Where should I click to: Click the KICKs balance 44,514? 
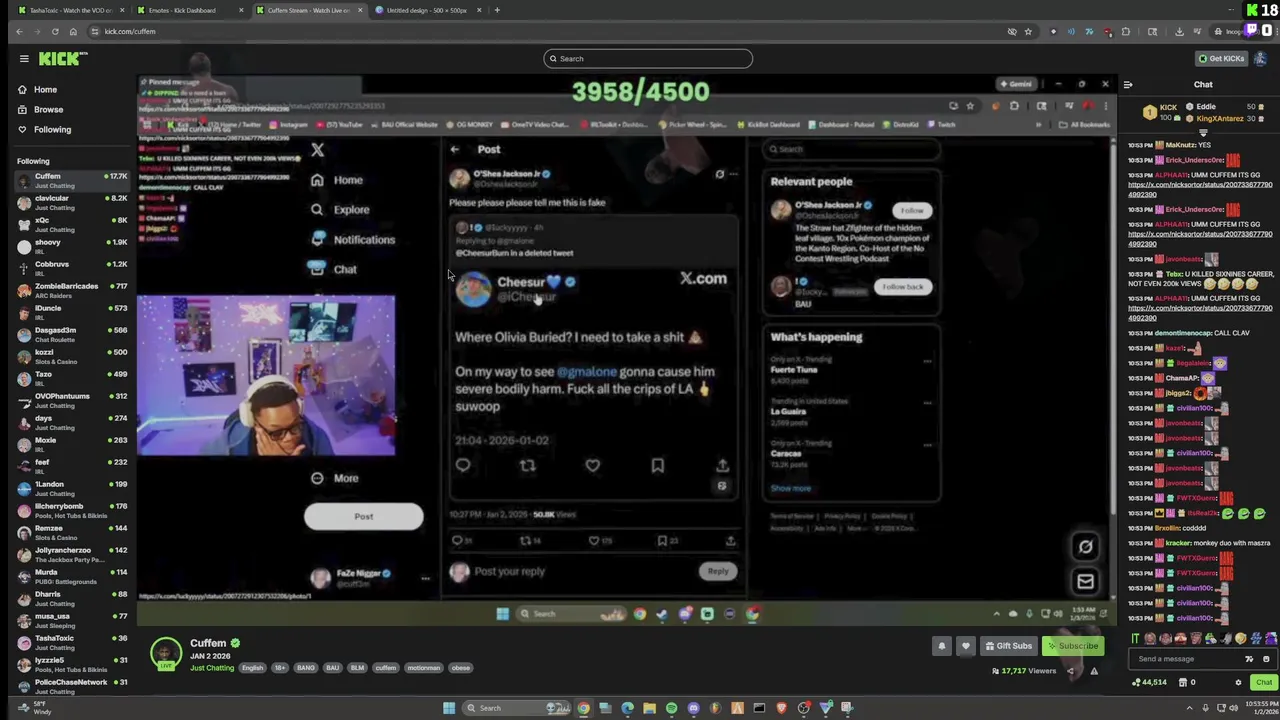tap(1148, 682)
